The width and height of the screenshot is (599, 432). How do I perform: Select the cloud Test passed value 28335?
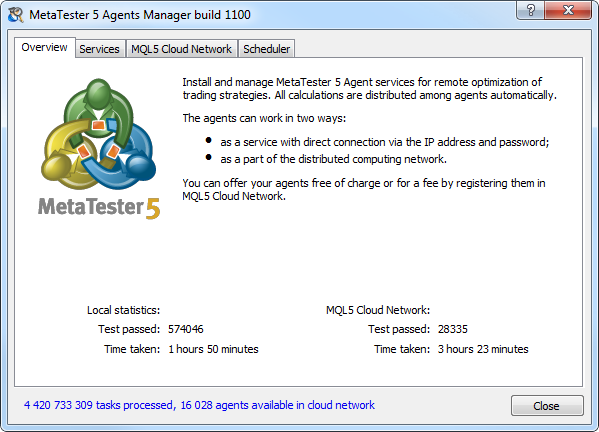point(453,329)
